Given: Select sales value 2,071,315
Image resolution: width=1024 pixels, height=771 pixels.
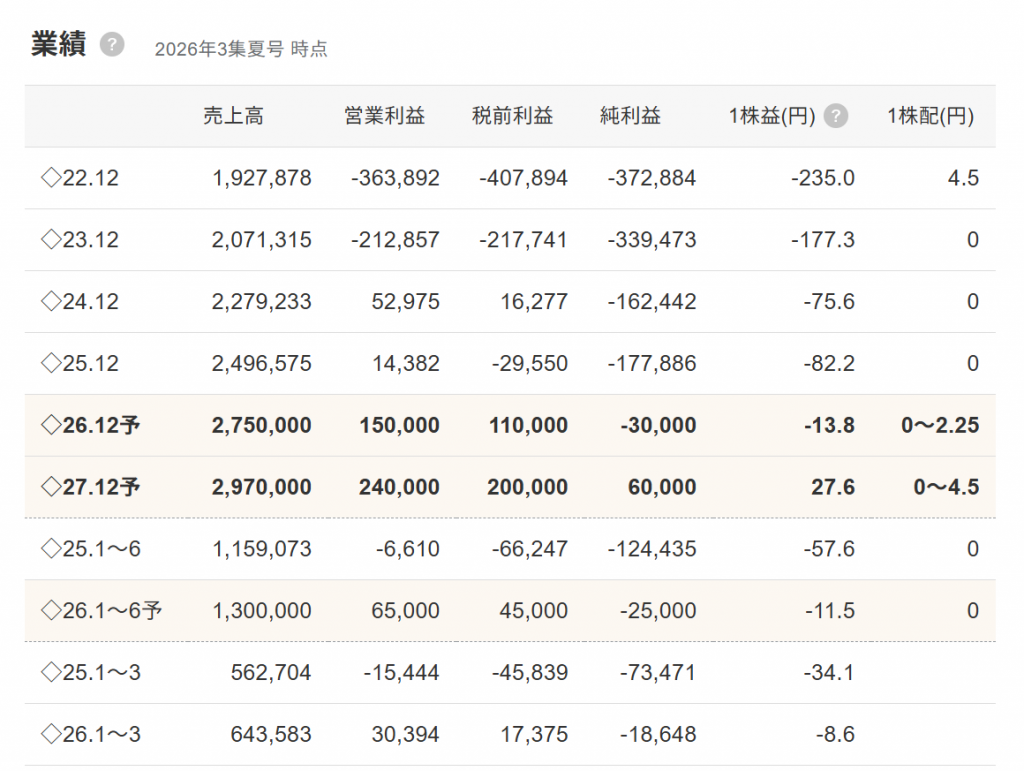Looking at the screenshot, I should (x=261, y=240).
